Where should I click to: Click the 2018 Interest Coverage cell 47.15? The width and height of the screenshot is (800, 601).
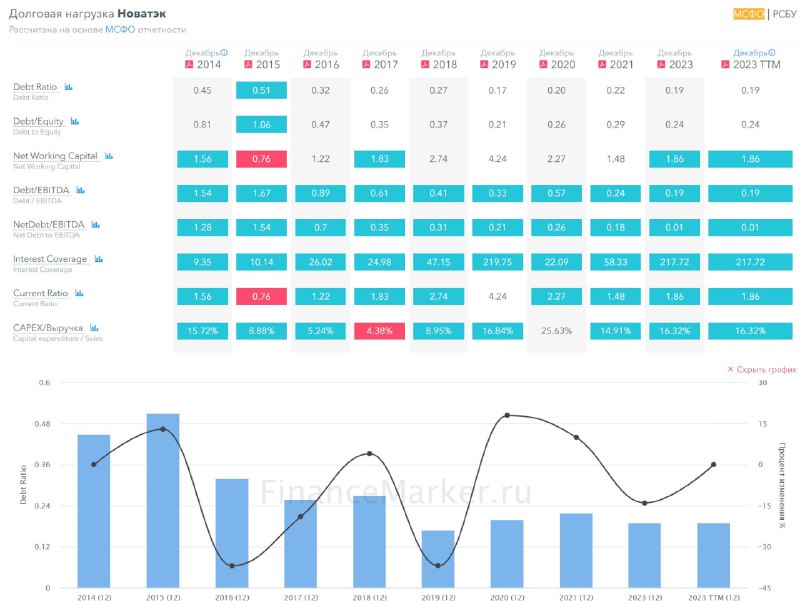coord(439,262)
